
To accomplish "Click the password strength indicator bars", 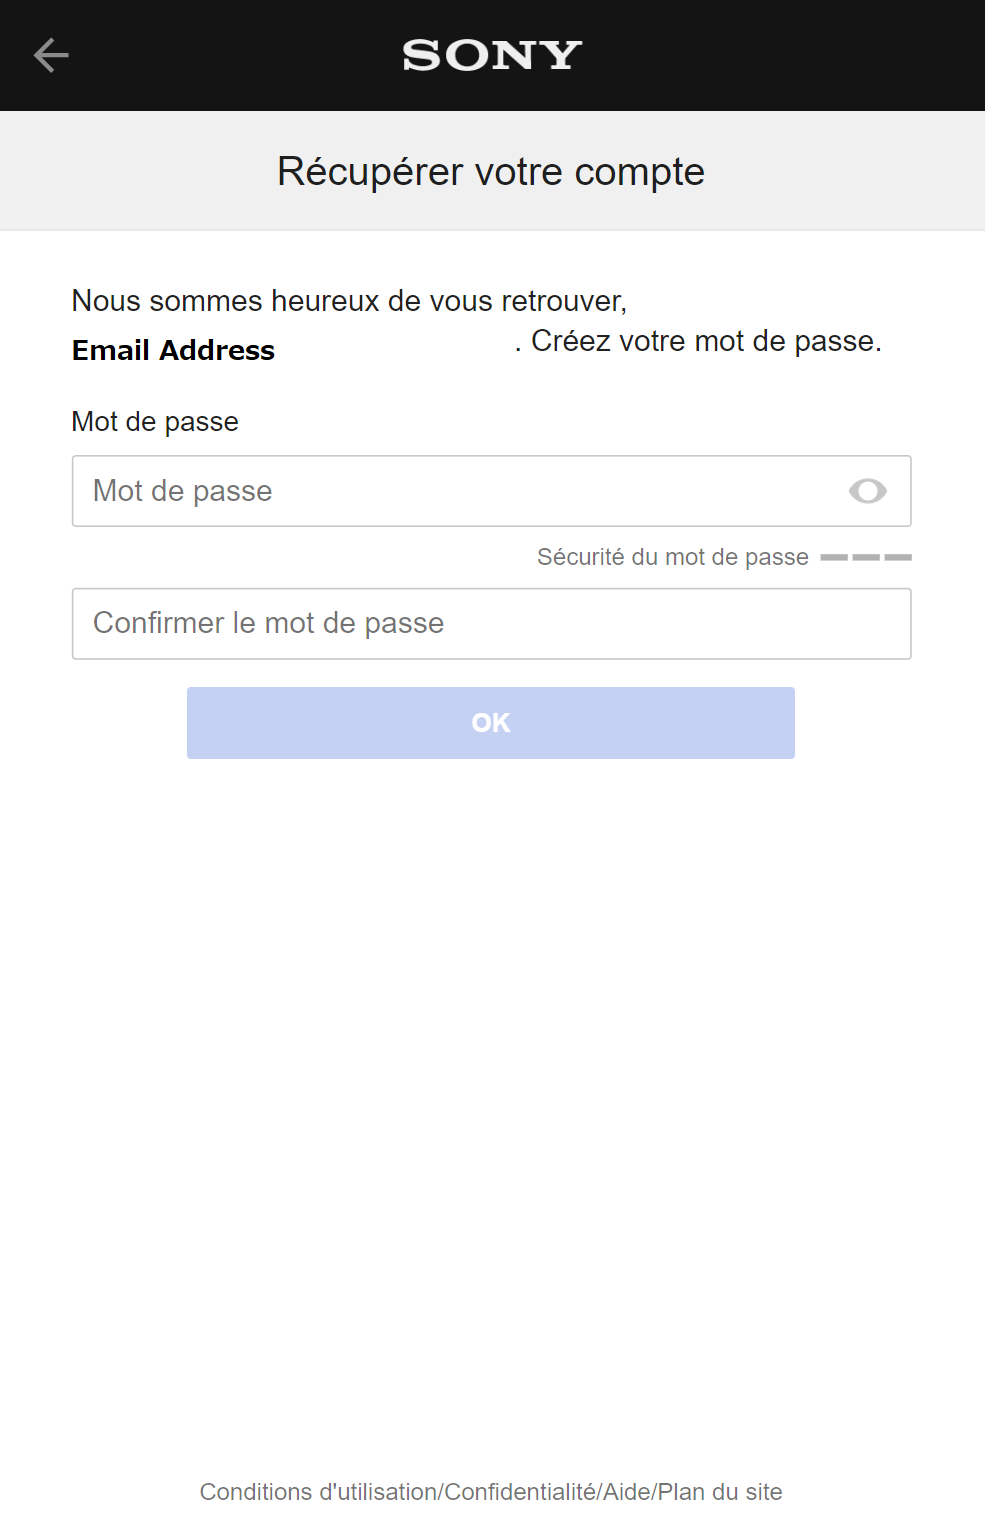I will tap(867, 556).
